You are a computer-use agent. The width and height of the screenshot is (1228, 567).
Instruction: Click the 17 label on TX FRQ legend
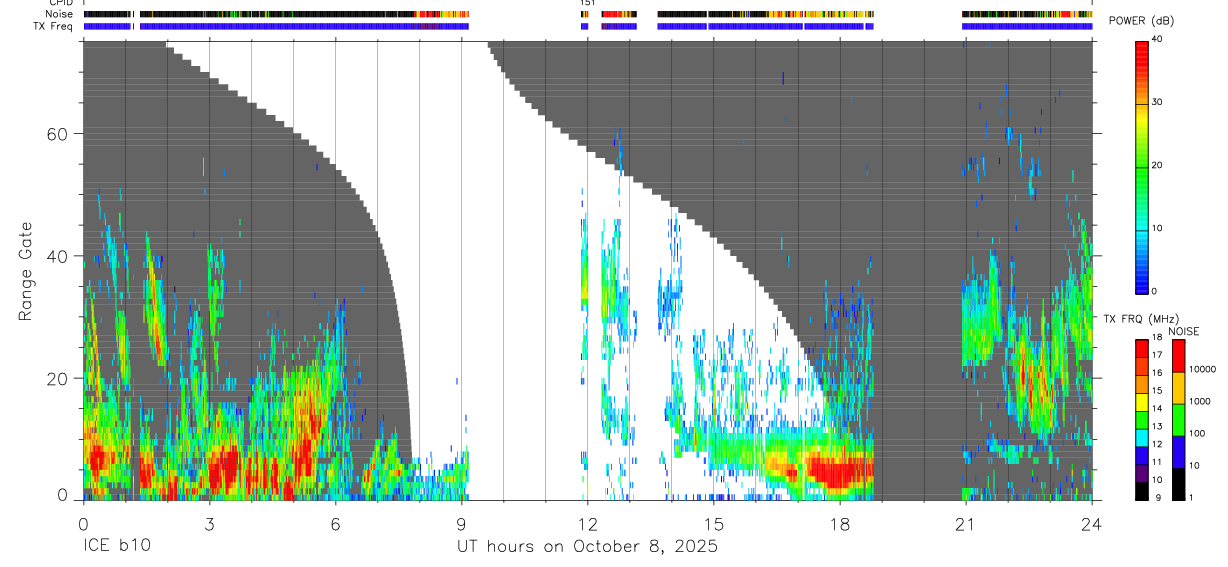[x=1157, y=355]
